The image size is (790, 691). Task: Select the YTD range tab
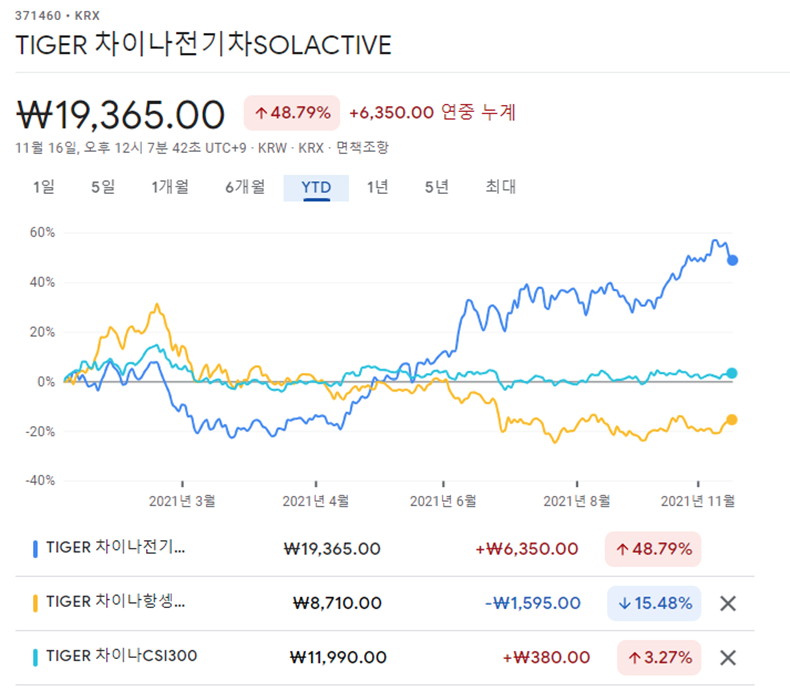(x=316, y=188)
